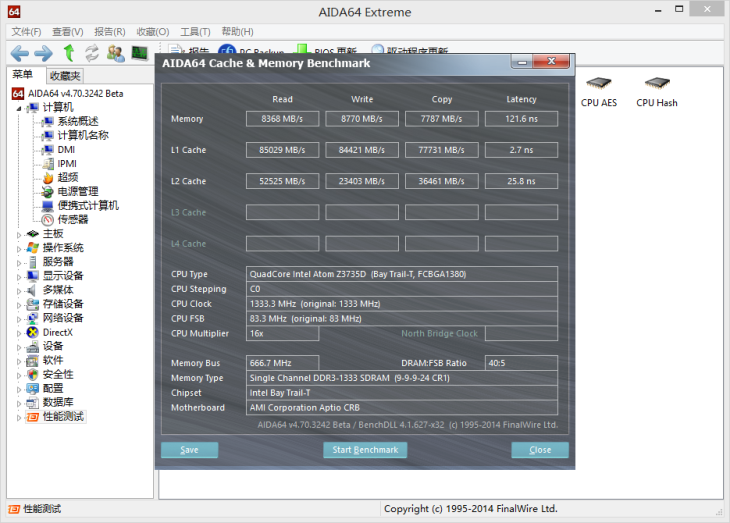
Task: Refresh using the gray circular arrows icon
Action: pyautogui.click(x=92, y=53)
